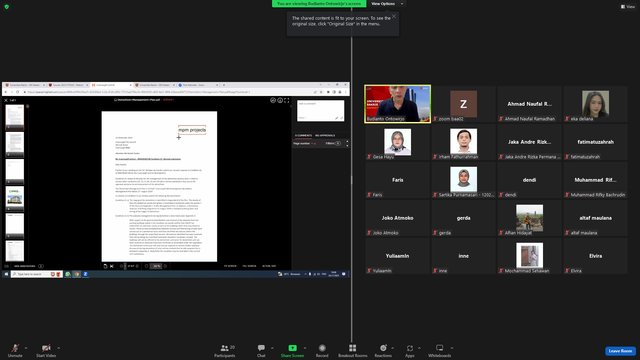Unmute the microphone
The width and height of the screenshot is (640, 360).
15,350
